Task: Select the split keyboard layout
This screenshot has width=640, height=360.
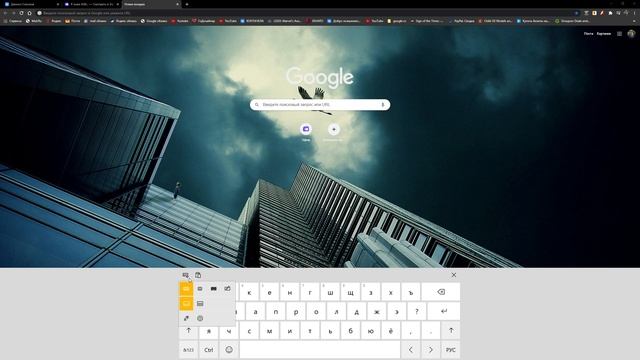Action: (213, 289)
